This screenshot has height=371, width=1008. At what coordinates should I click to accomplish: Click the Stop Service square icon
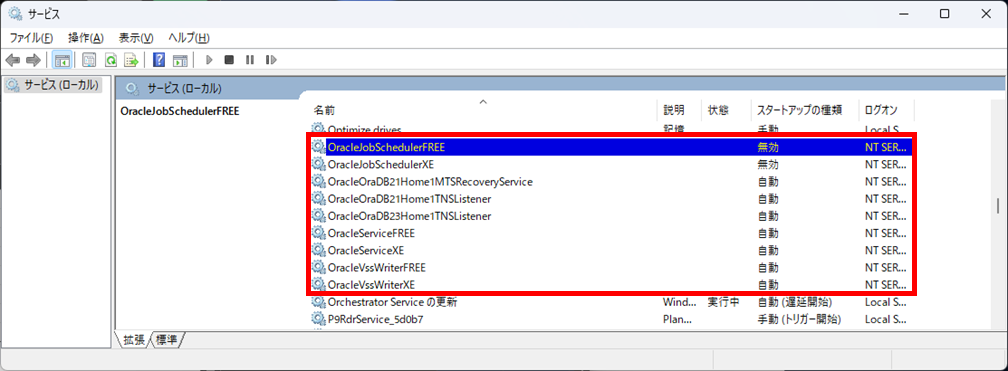229,60
